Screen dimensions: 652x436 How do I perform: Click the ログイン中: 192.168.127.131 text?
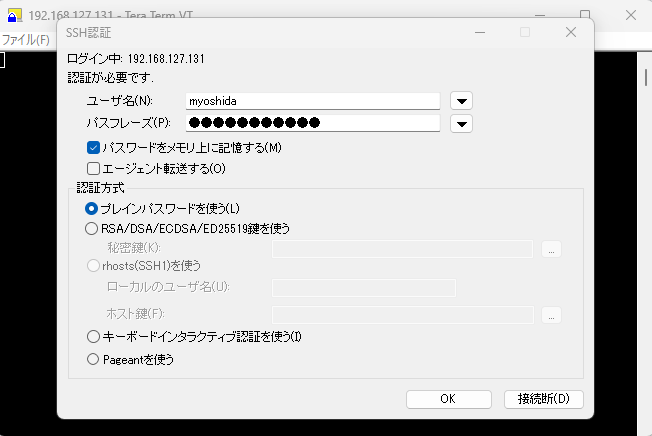tap(136, 59)
